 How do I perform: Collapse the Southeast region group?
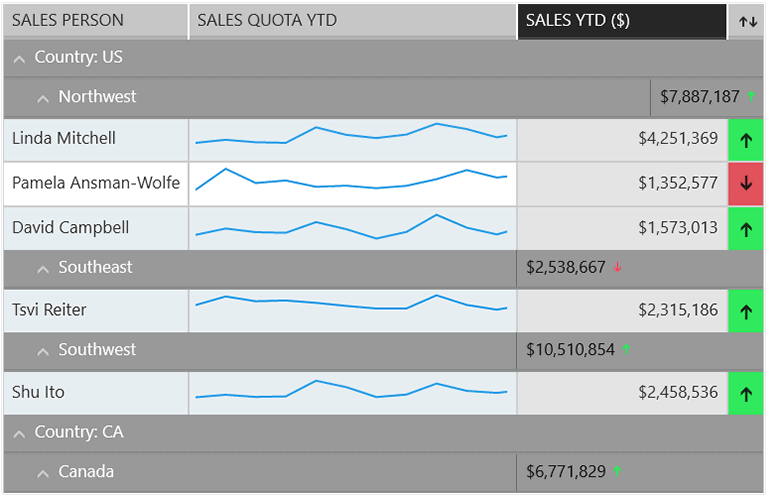click(43, 268)
